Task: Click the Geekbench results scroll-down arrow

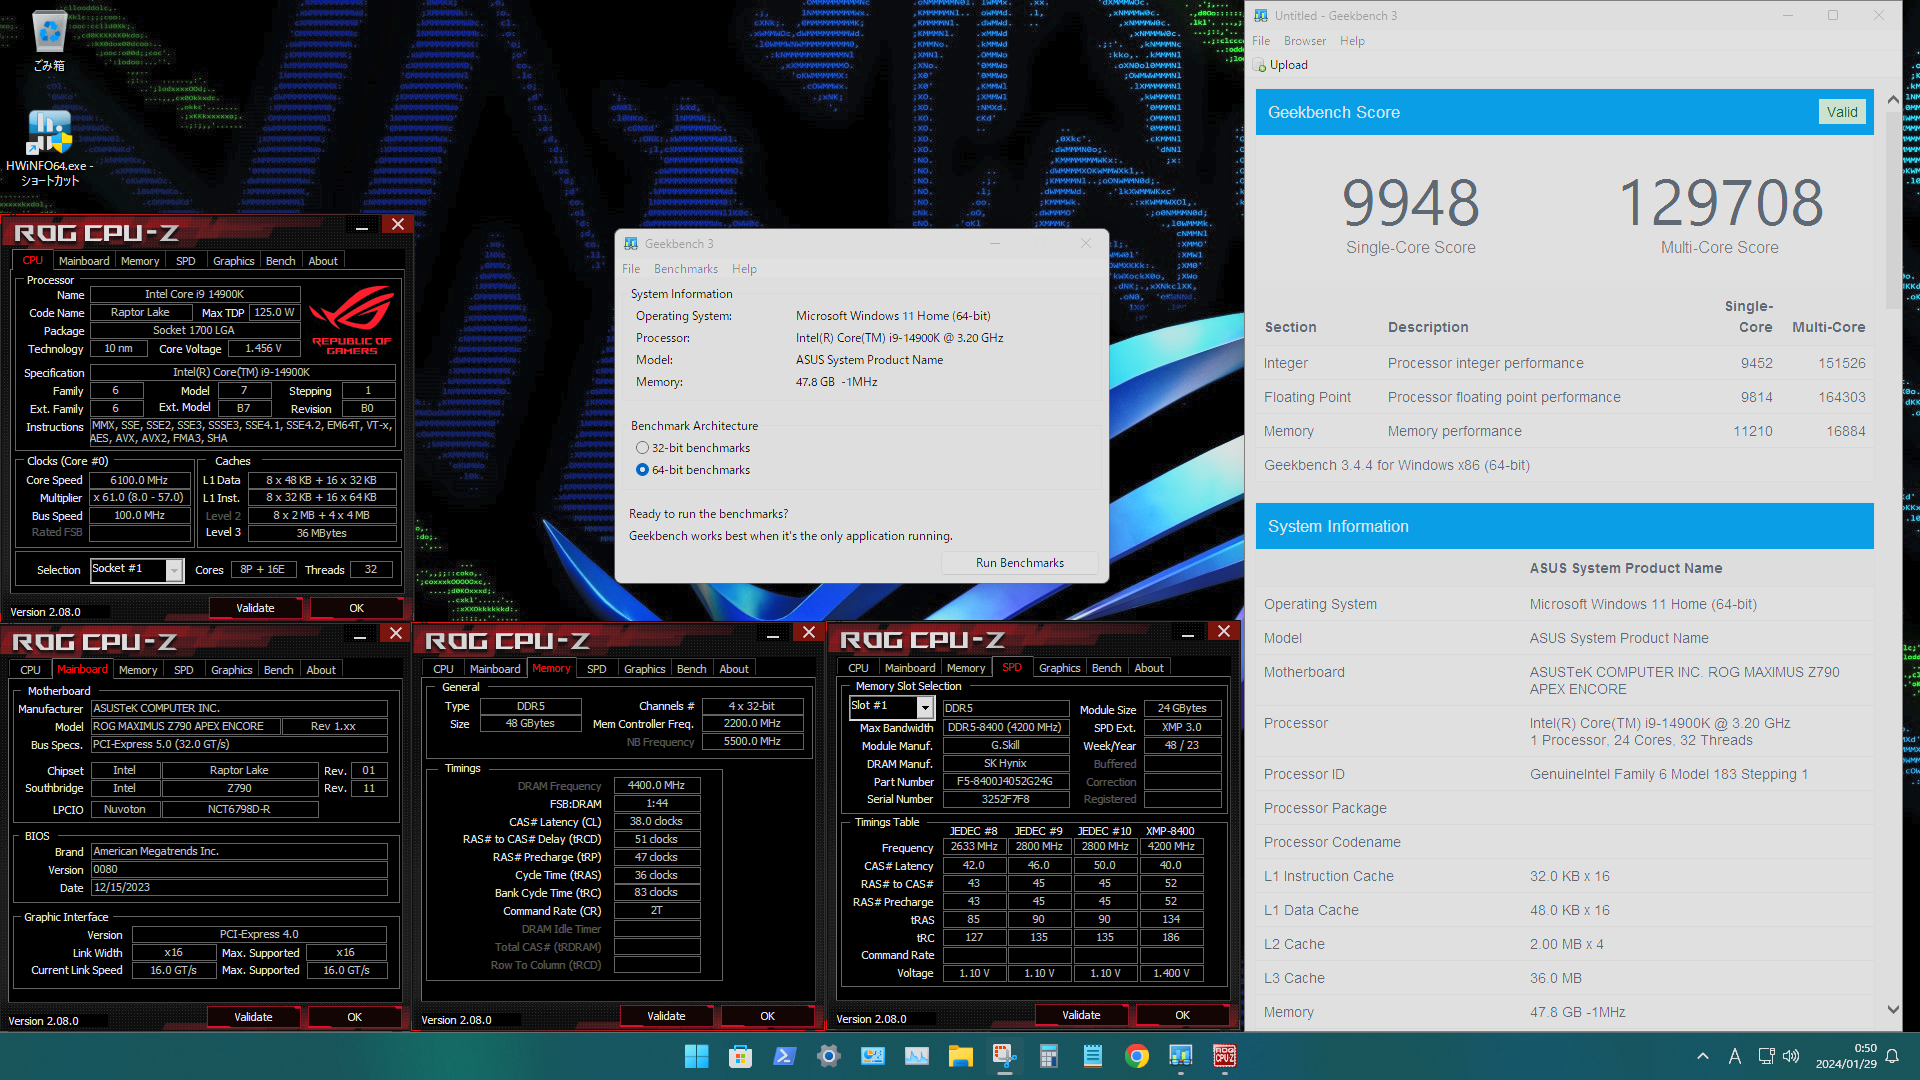Action: pos(1892,1010)
